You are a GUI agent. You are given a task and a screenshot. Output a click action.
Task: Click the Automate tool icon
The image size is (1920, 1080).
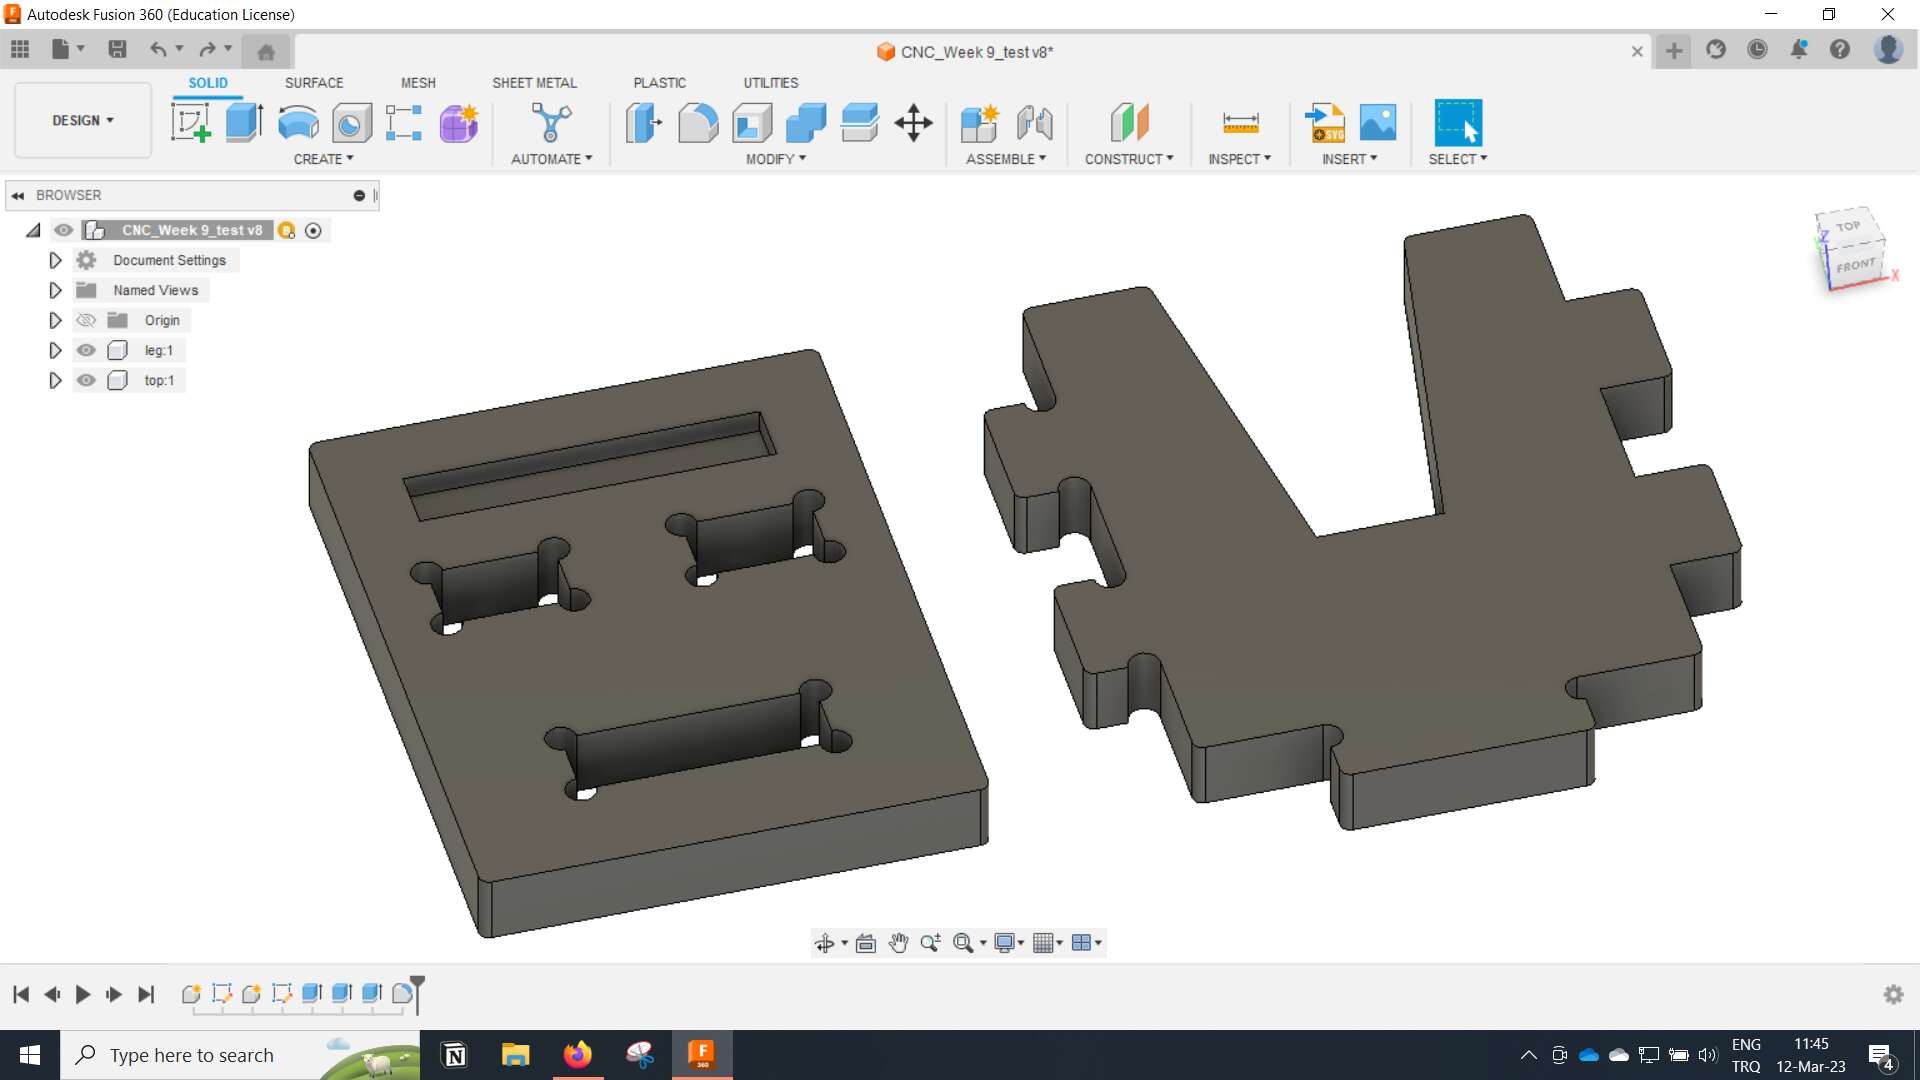pyautogui.click(x=551, y=123)
